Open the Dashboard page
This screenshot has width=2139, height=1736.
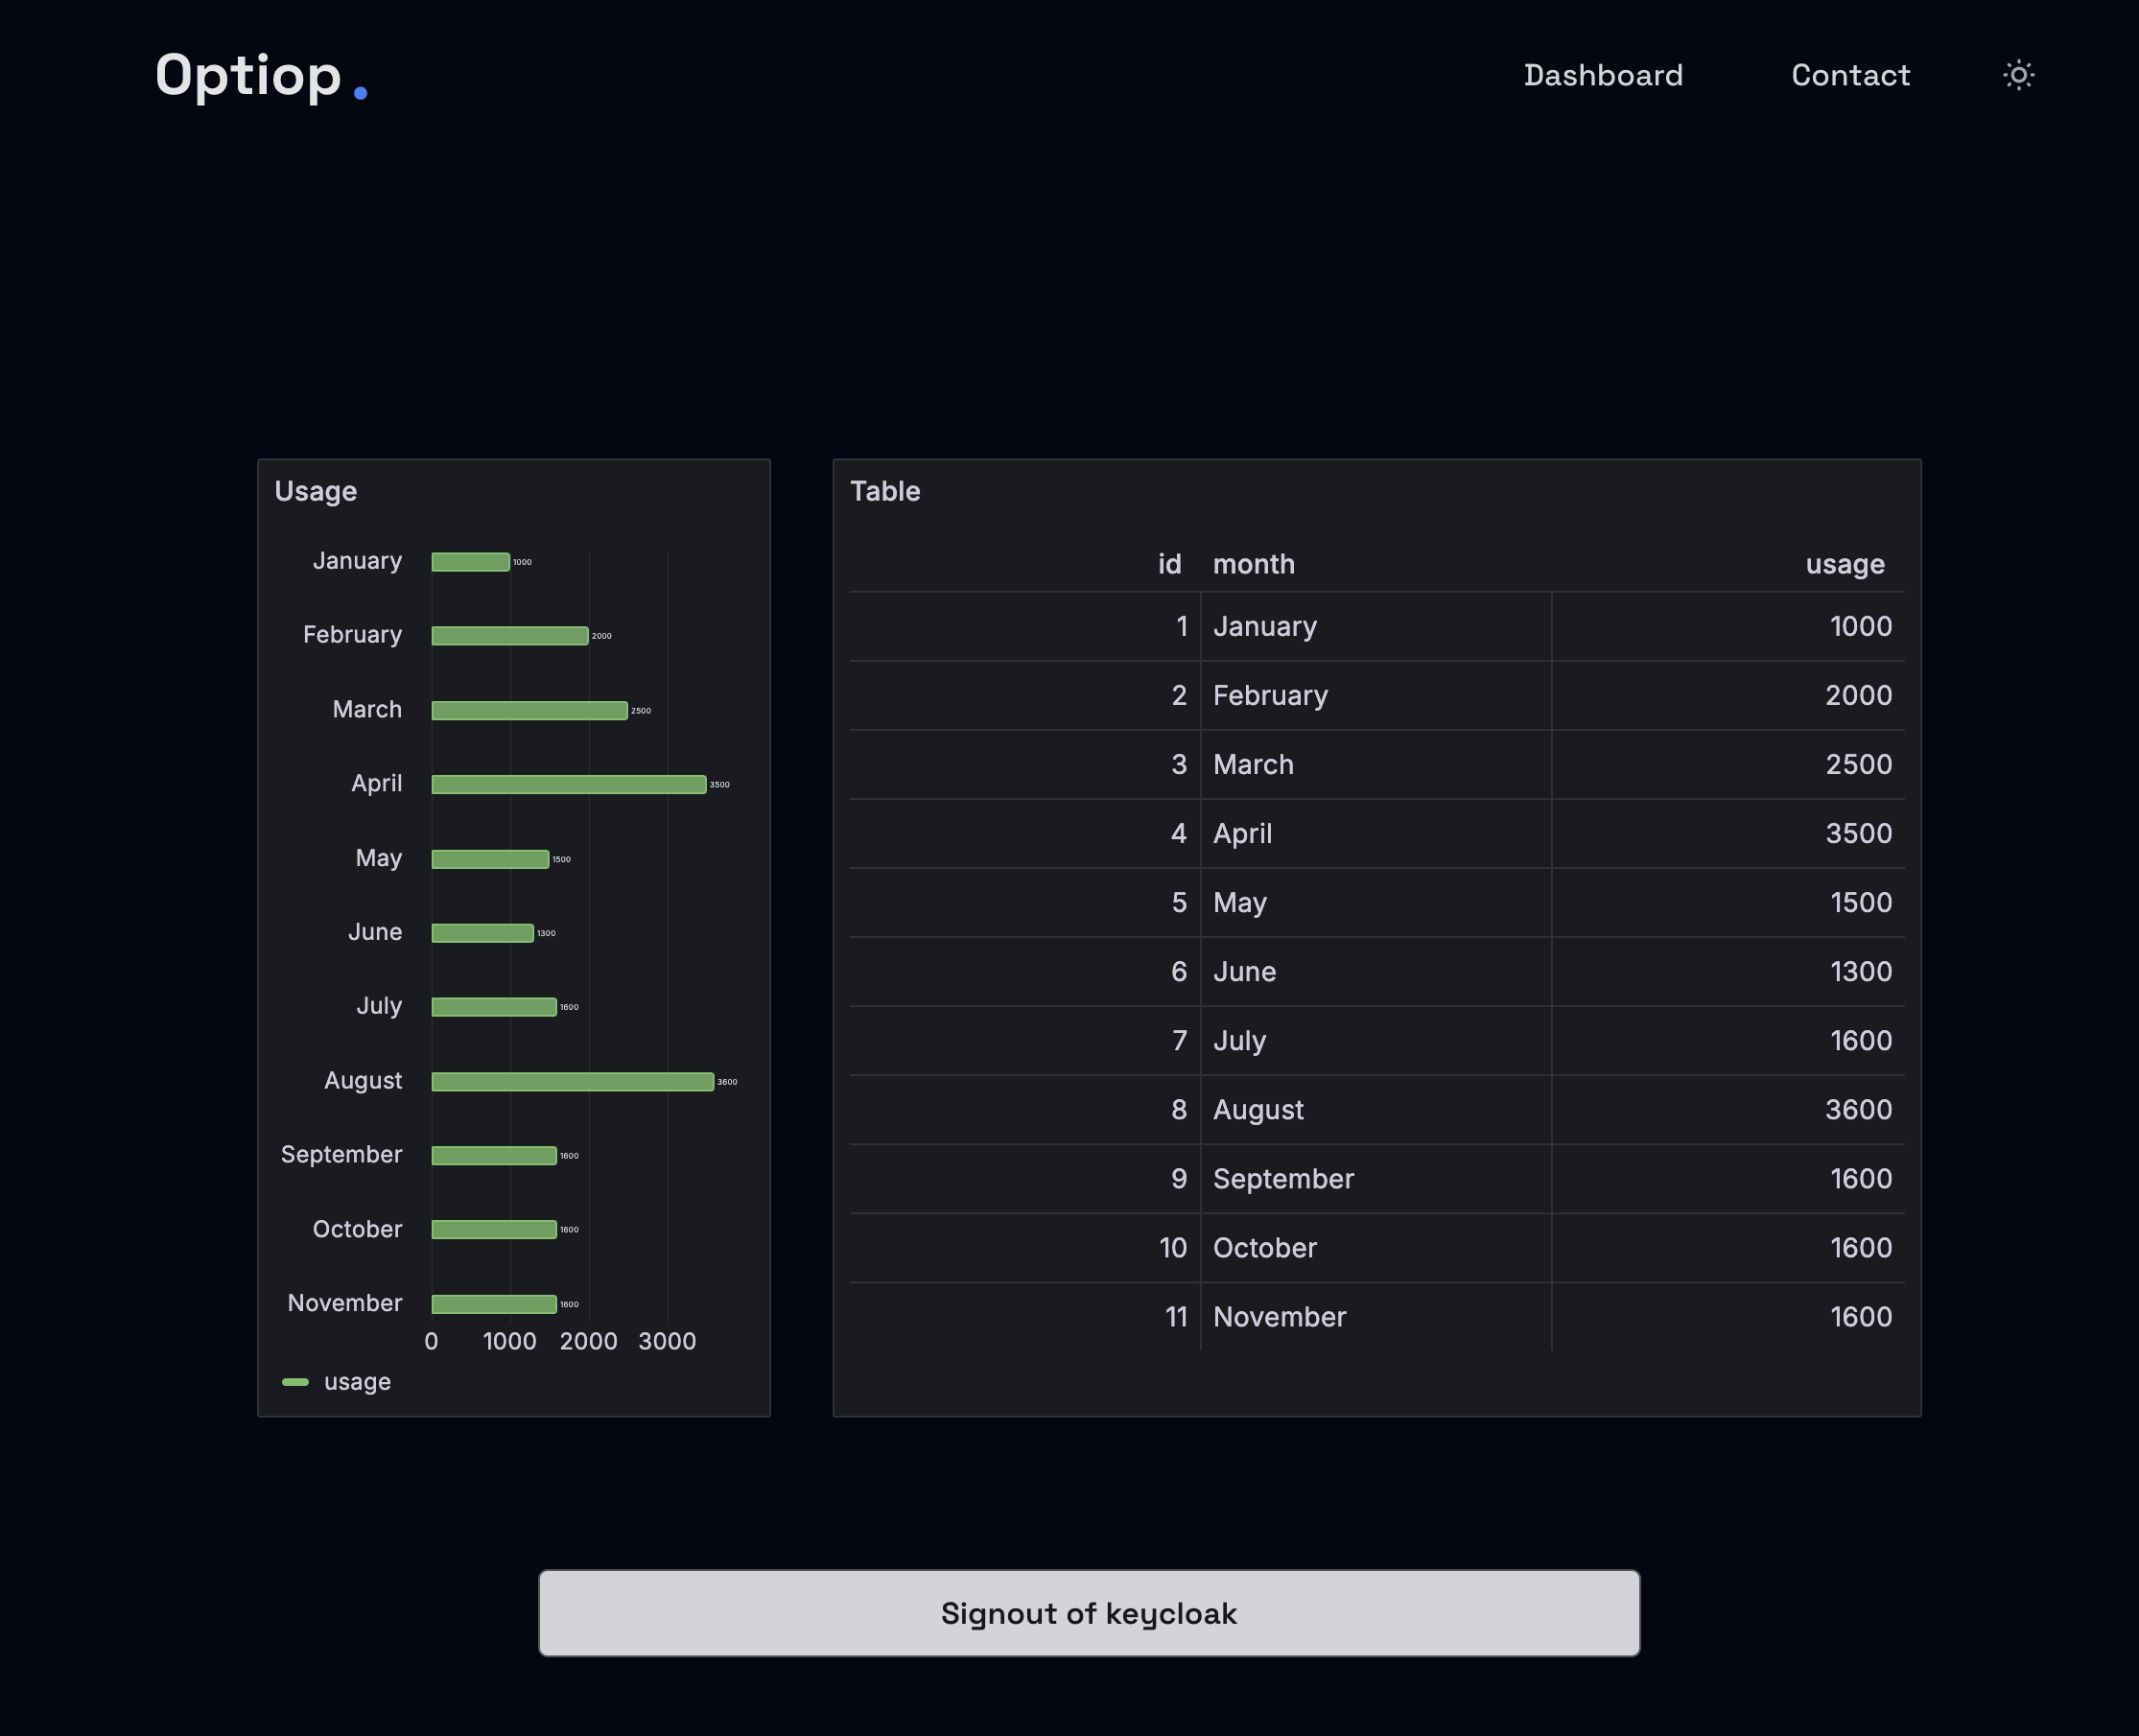coord(1603,75)
